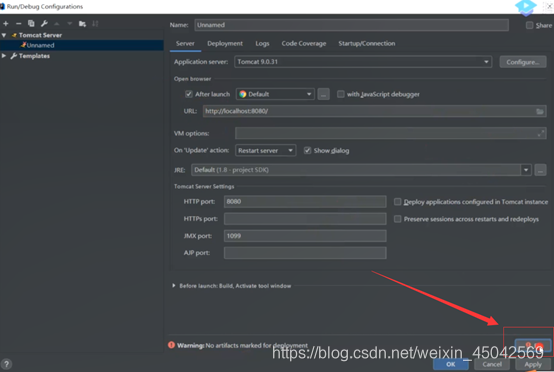
Task: Switch to Logs tab
Action: (262, 43)
